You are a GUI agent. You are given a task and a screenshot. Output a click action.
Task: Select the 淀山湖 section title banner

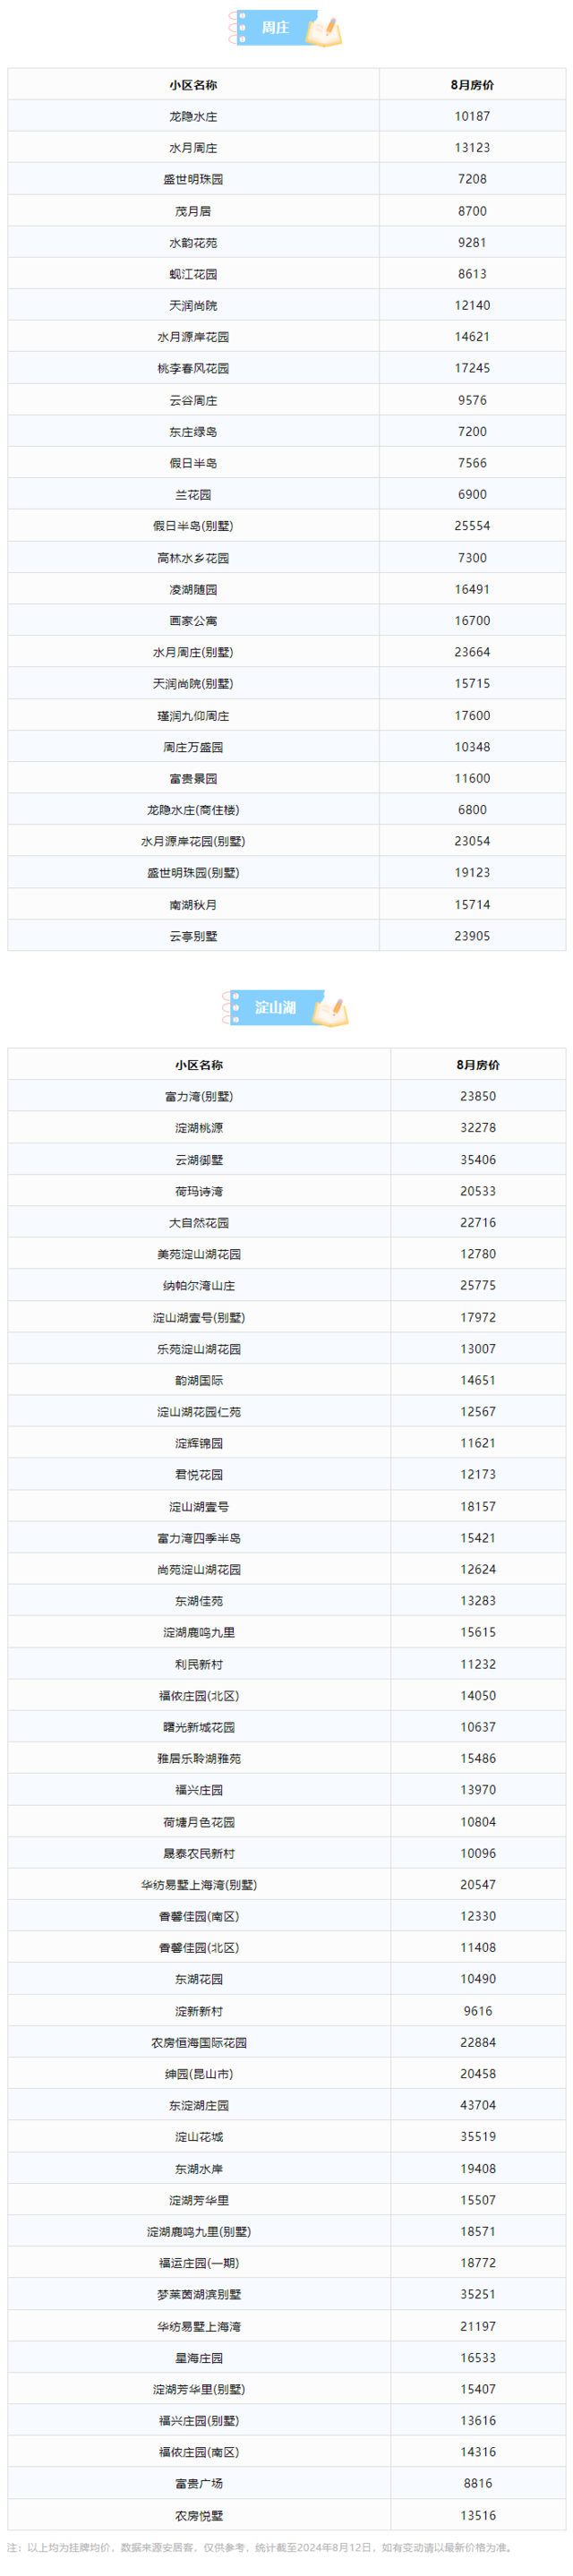pos(274,1007)
